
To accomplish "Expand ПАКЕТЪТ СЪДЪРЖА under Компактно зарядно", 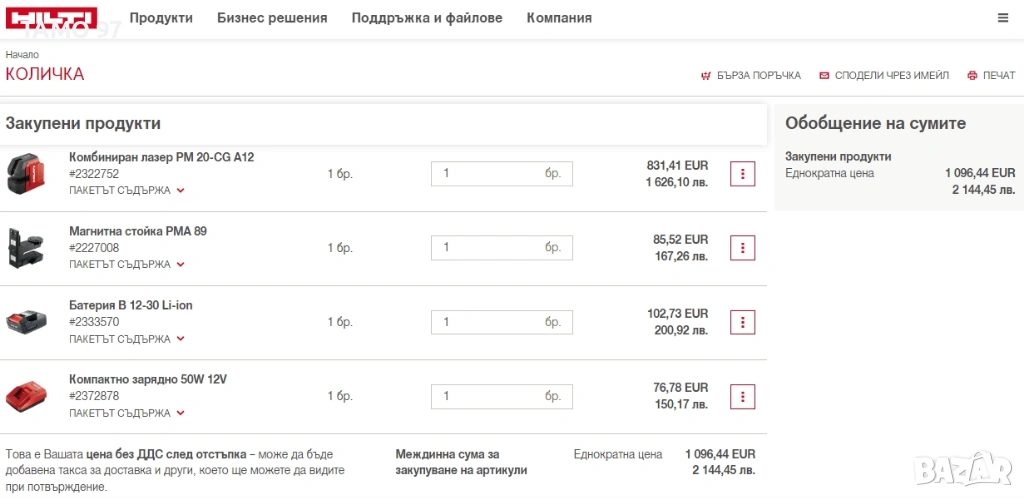I will click(x=127, y=414).
